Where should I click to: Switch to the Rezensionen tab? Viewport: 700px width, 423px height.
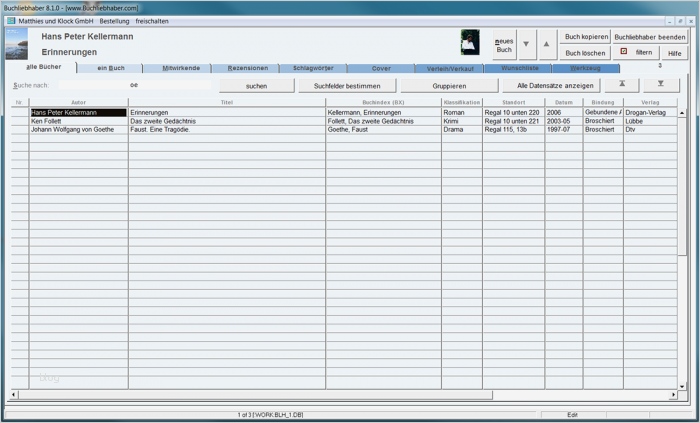(248, 68)
